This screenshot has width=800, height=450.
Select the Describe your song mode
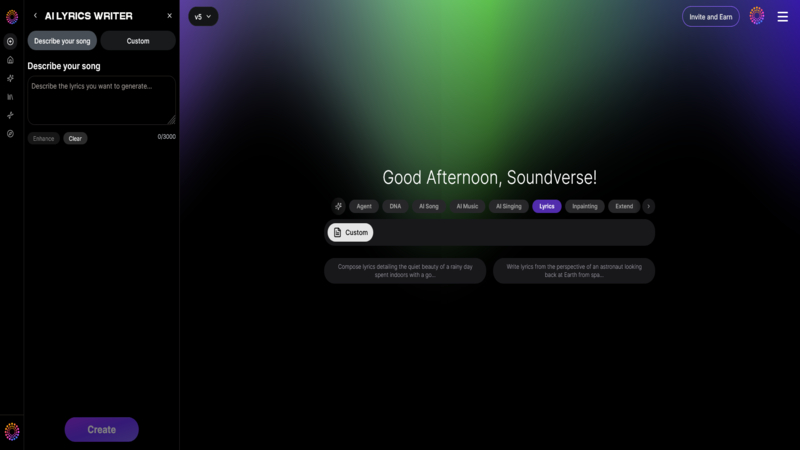[x=62, y=41]
